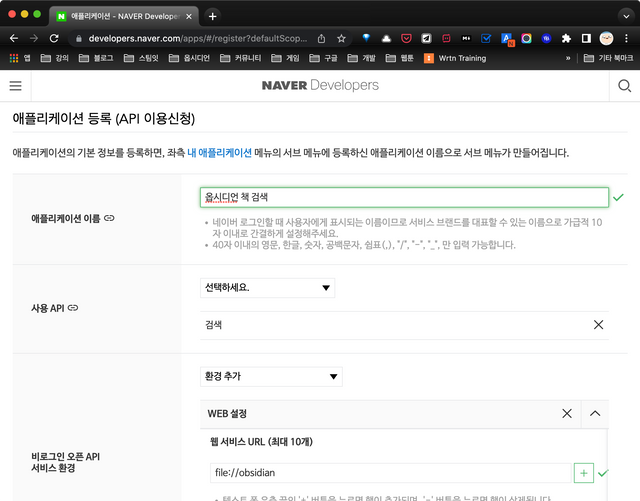Viewport: 640px width, 501px height.
Task: Go back with the browser back arrow
Action: (14, 38)
